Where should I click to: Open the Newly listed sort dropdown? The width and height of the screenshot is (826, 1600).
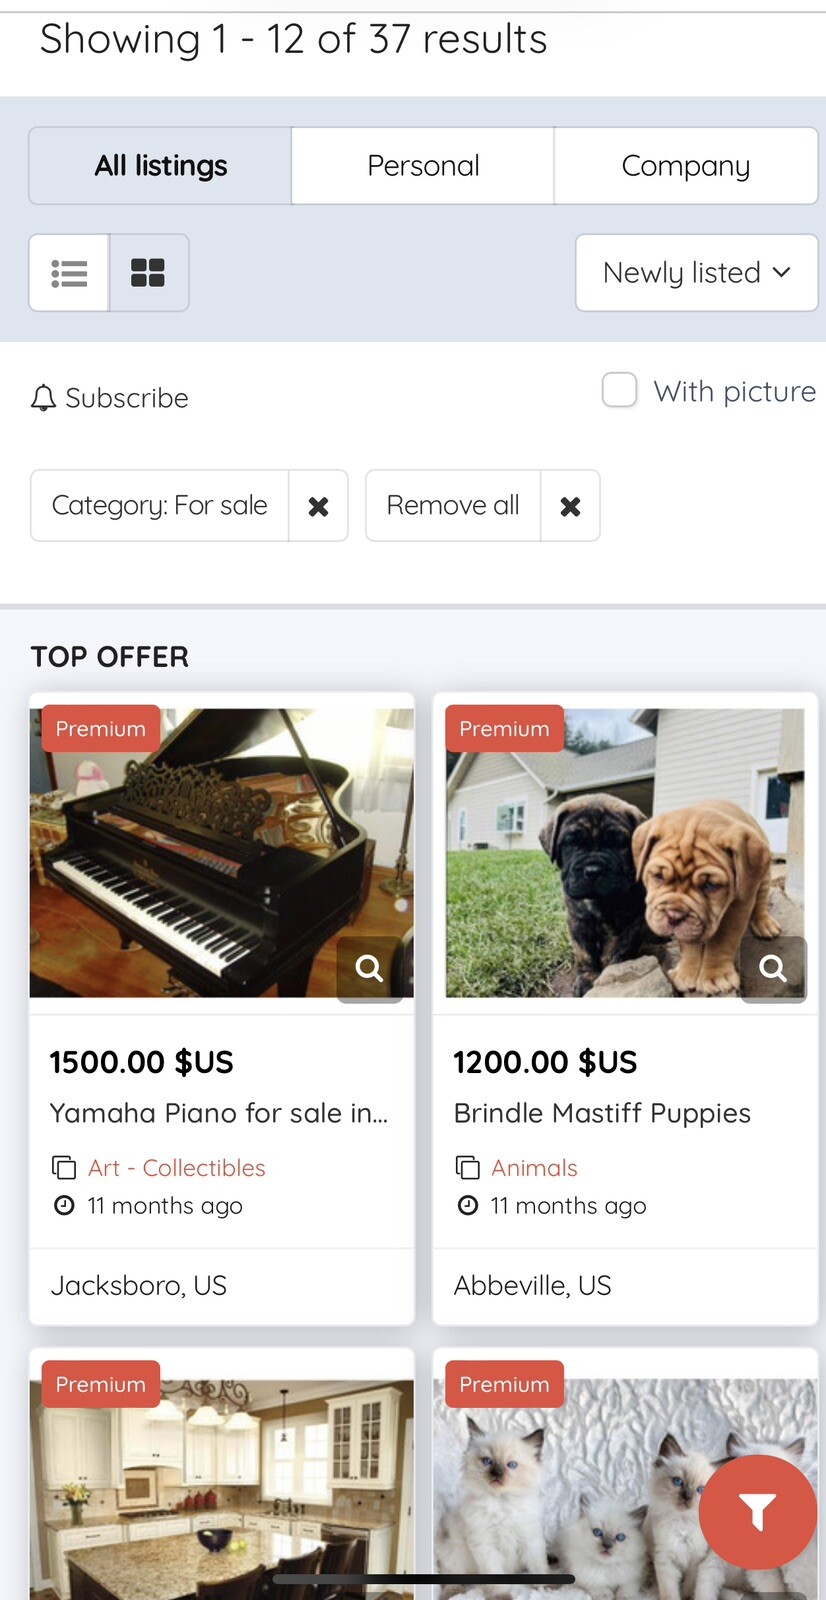pos(697,273)
